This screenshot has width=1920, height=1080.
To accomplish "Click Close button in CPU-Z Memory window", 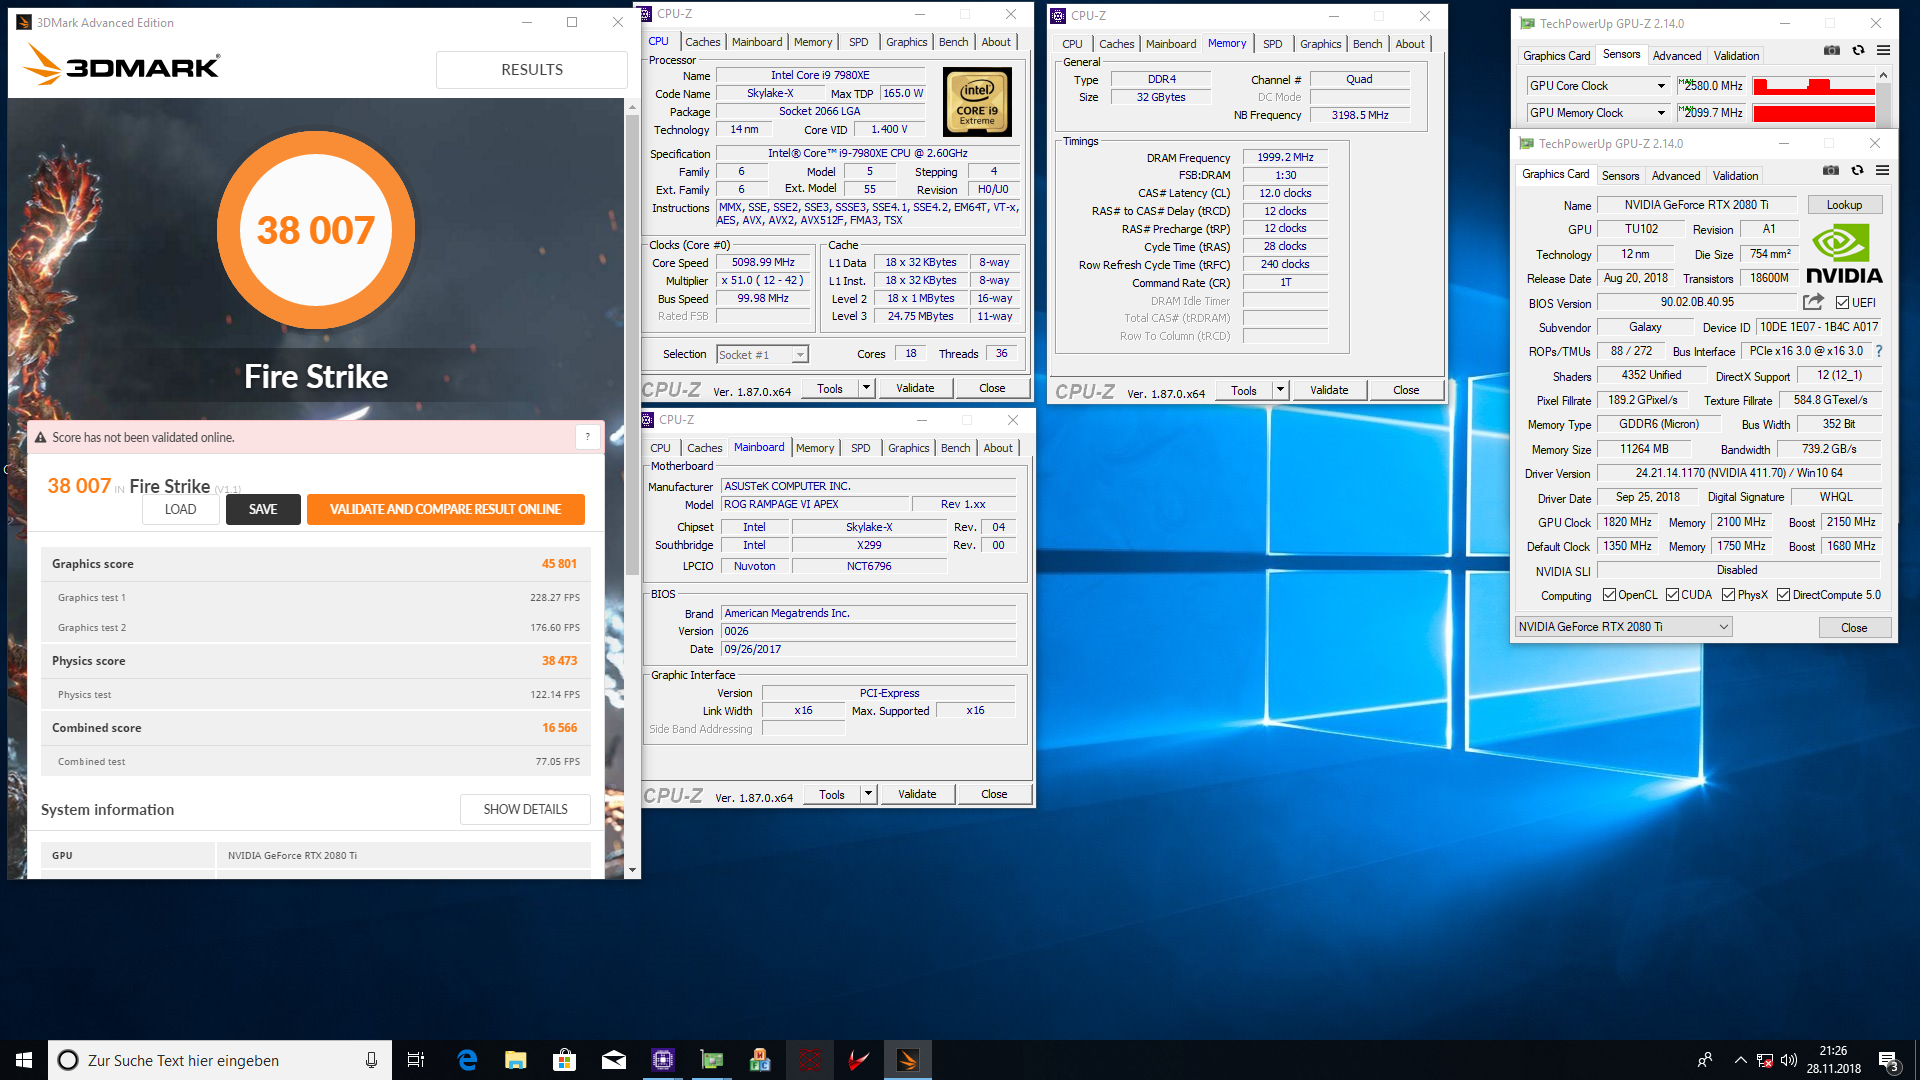I will tap(1405, 390).
